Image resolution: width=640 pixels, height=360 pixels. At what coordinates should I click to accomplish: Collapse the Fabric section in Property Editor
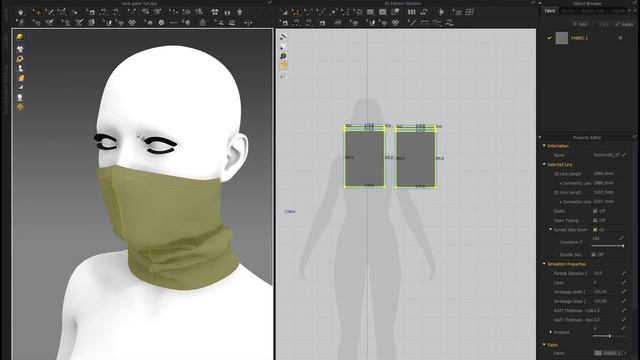coord(544,345)
